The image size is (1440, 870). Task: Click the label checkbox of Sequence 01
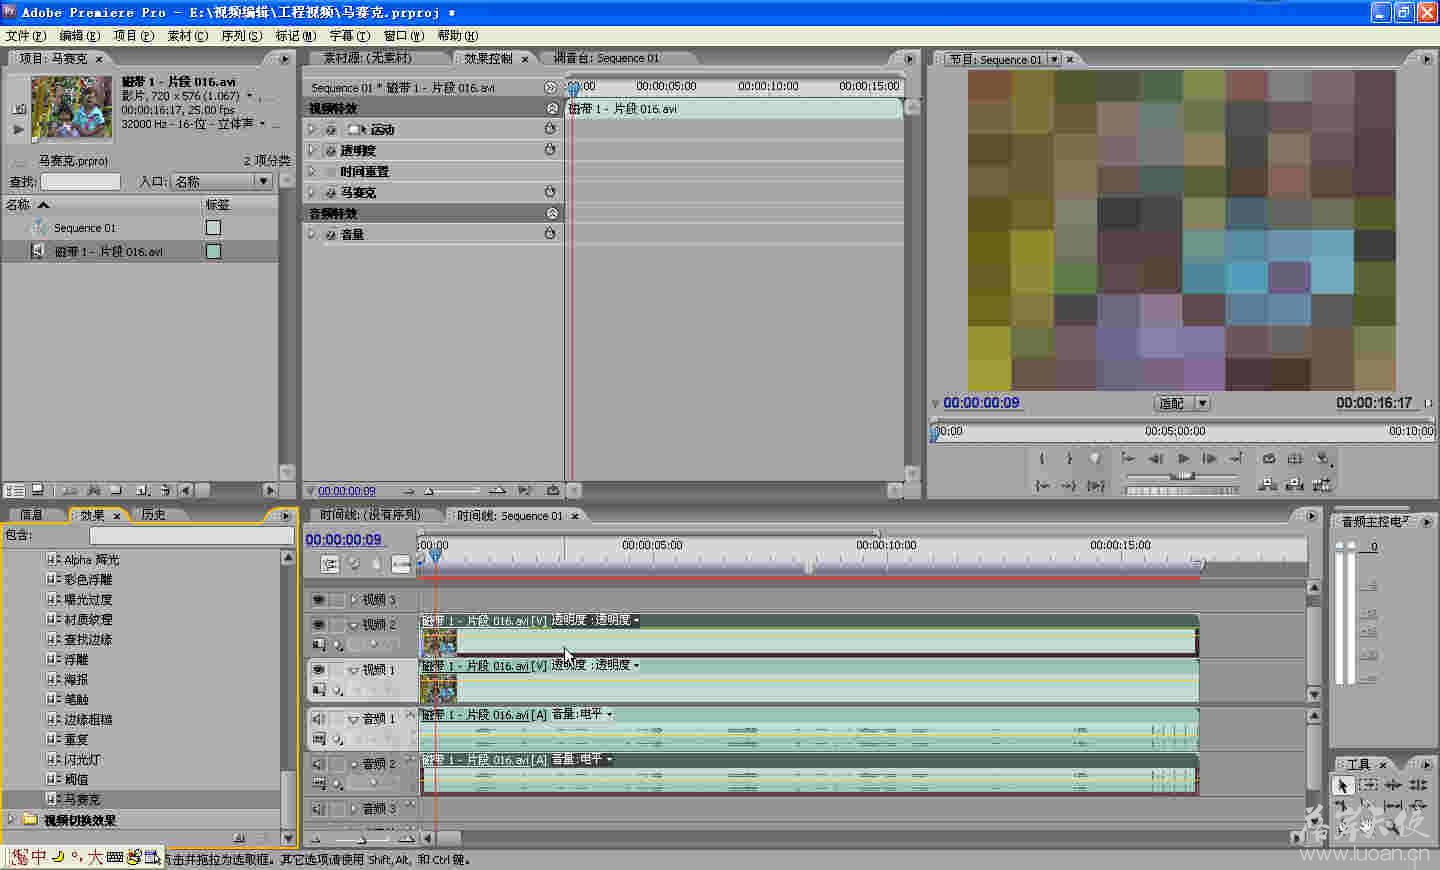click(x=213, y=228)
